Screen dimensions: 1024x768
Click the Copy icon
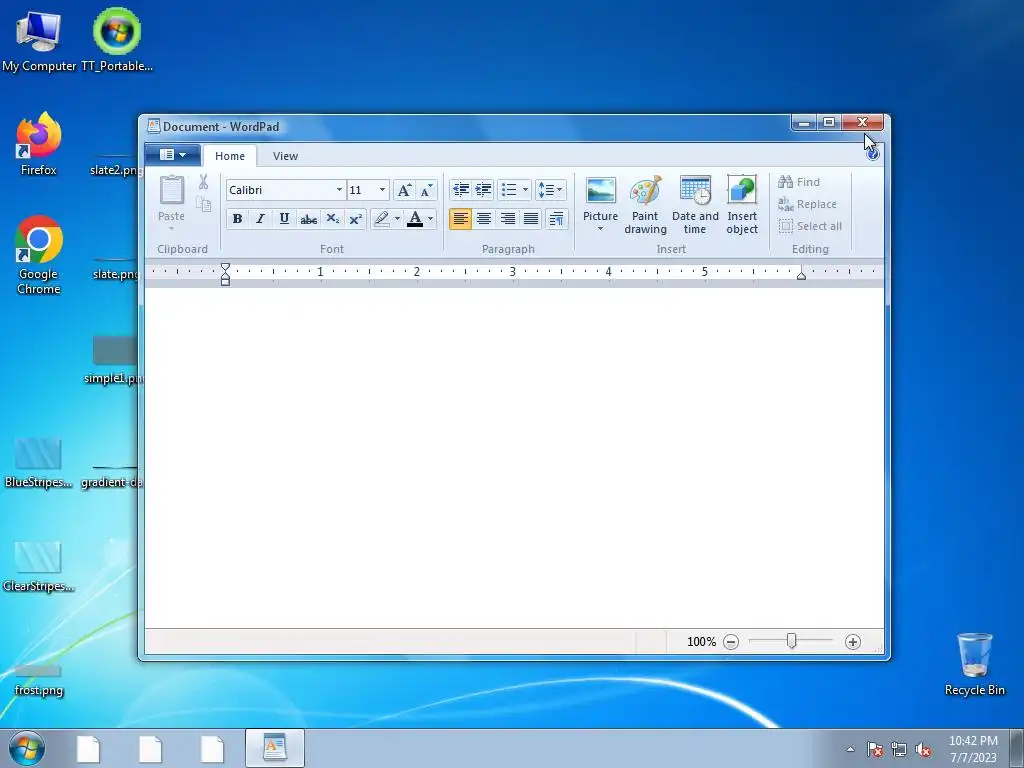point(204,204)
